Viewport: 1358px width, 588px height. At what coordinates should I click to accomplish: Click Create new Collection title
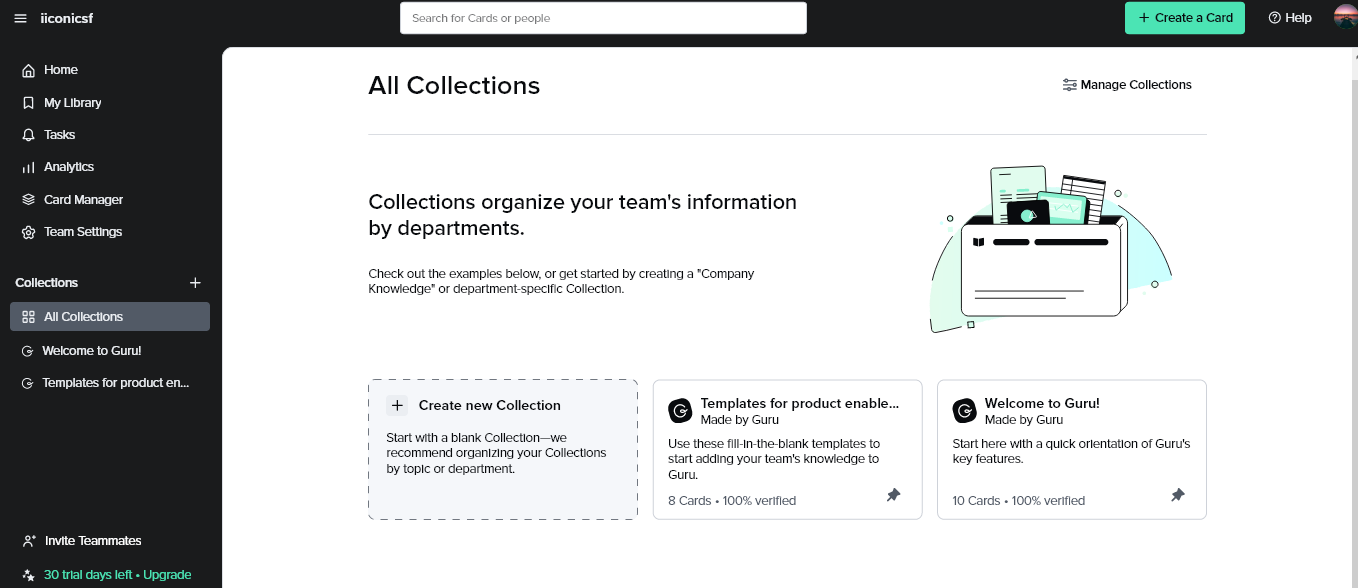490,405
